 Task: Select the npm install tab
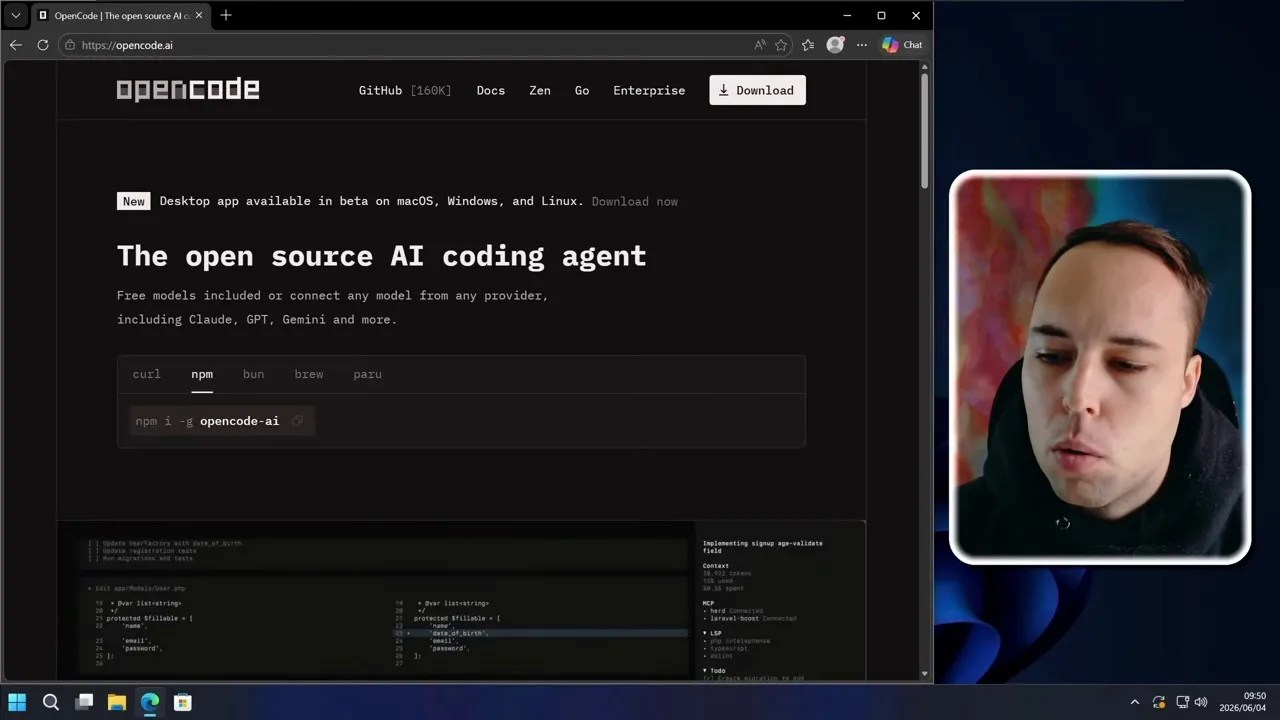[202, 374]
